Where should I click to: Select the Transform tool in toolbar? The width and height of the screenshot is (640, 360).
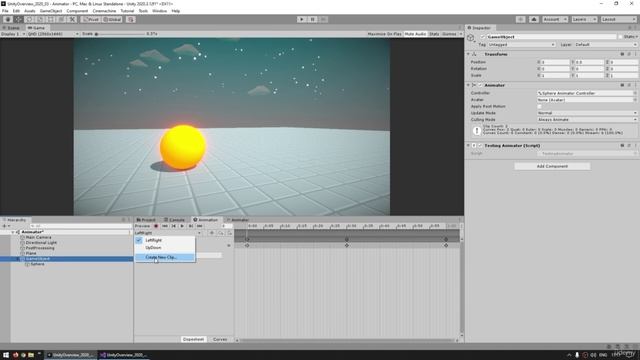(61, 19)
